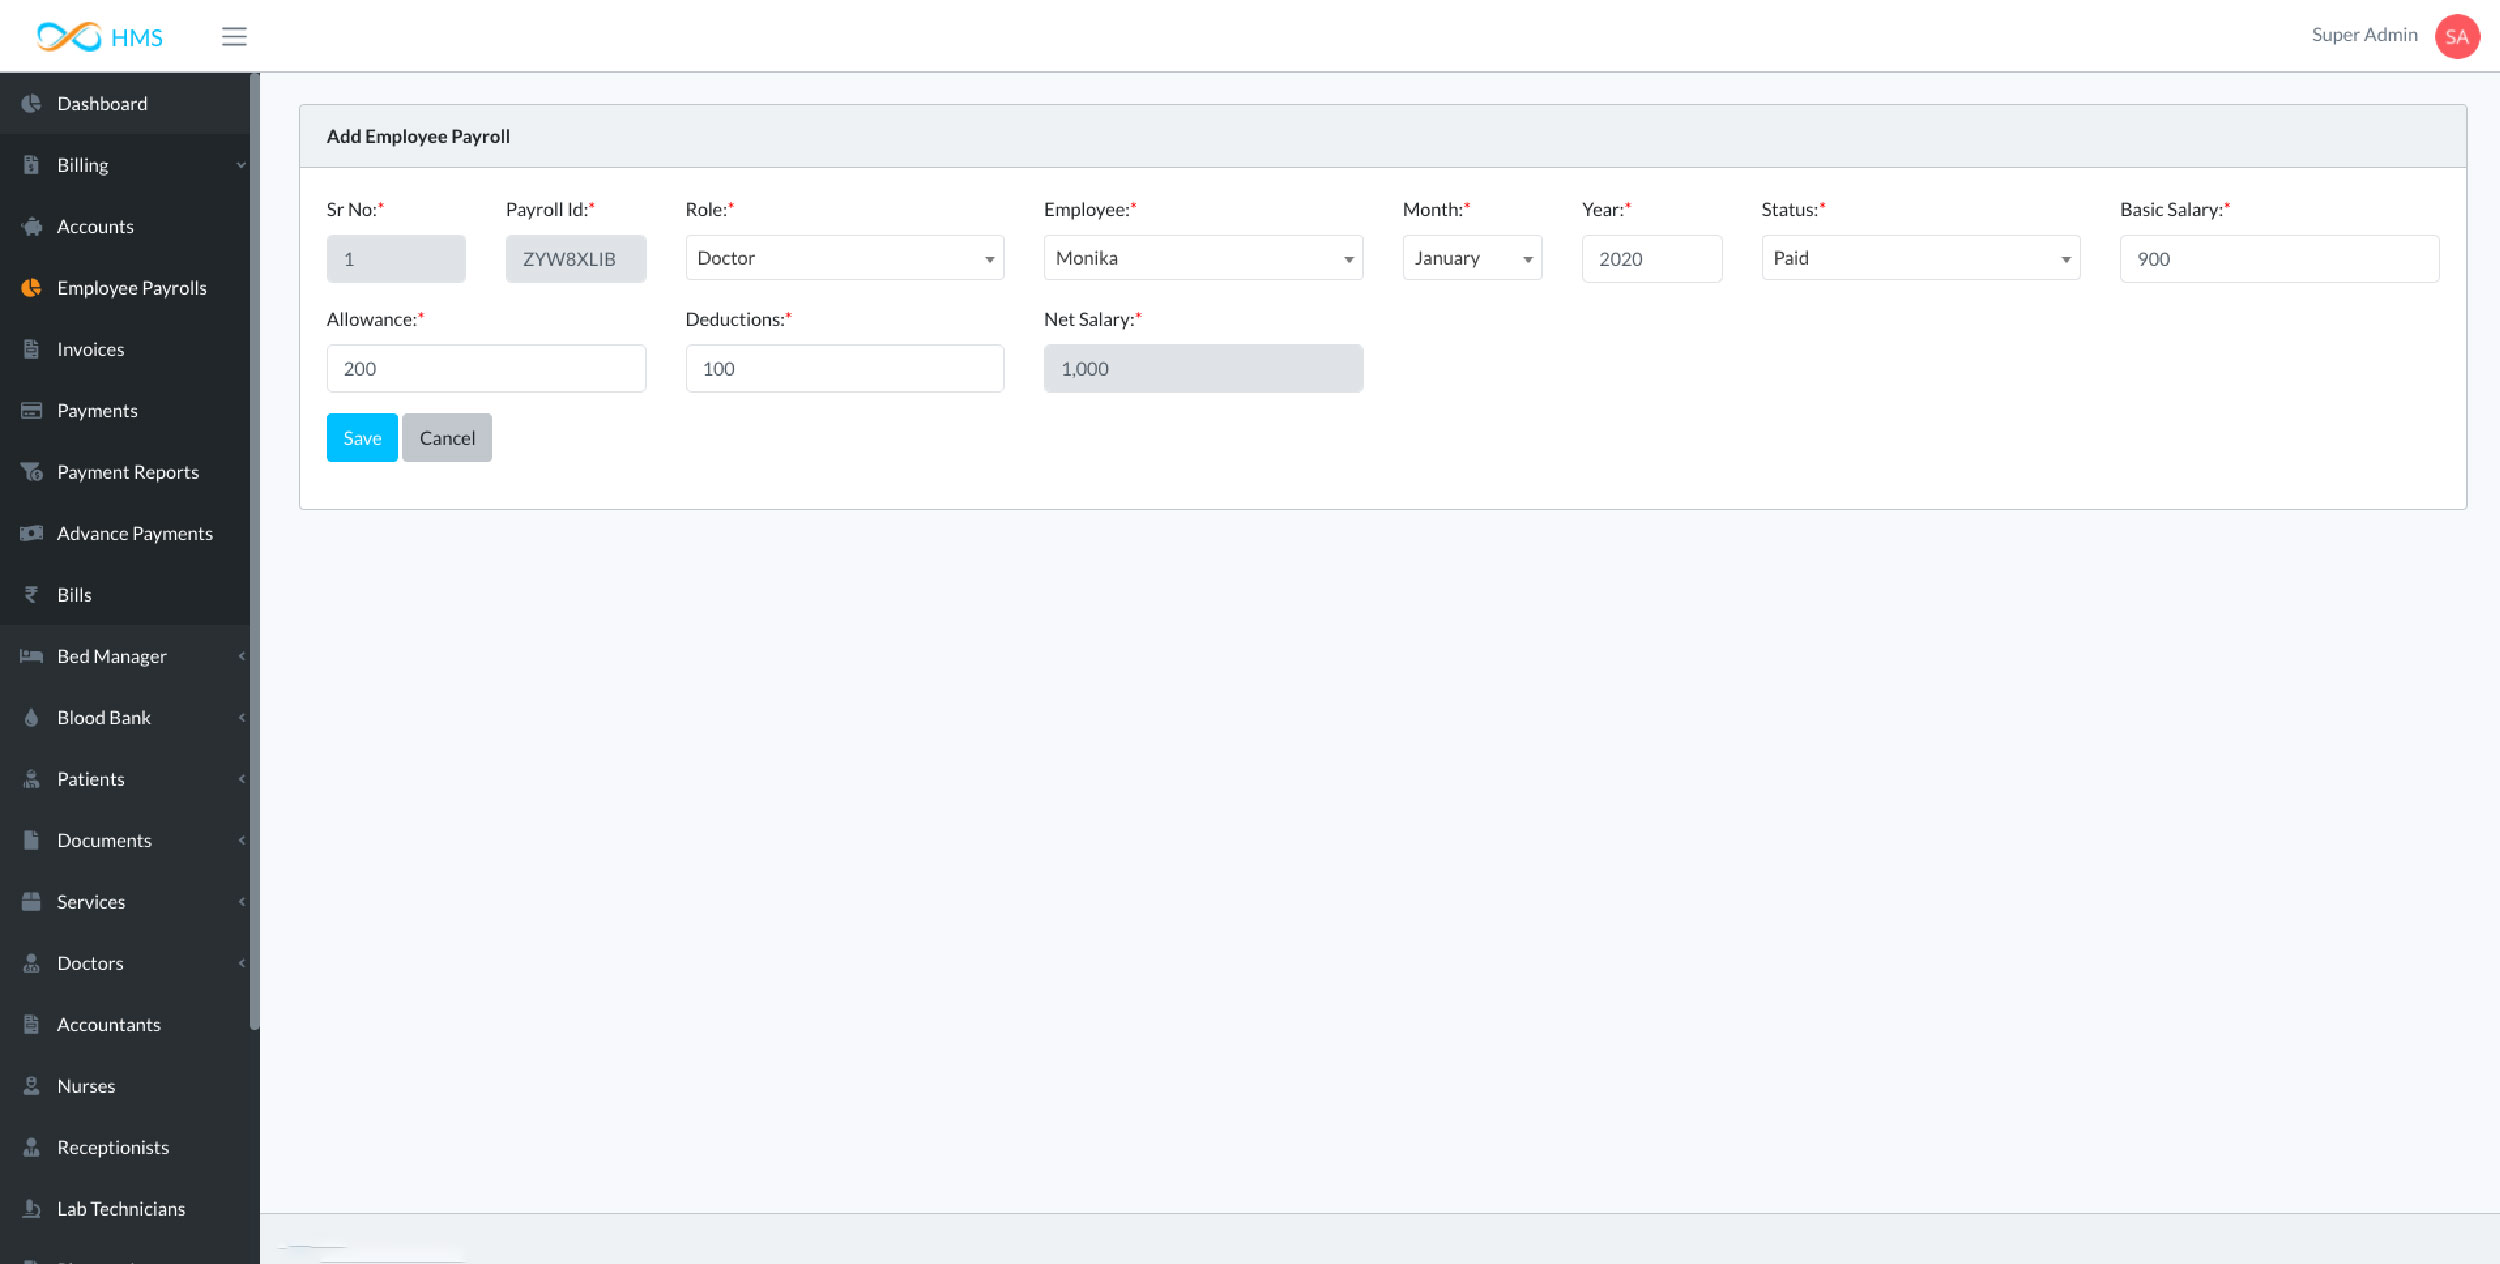
Task: Click the Payments credit card icon
Action: 31,411
